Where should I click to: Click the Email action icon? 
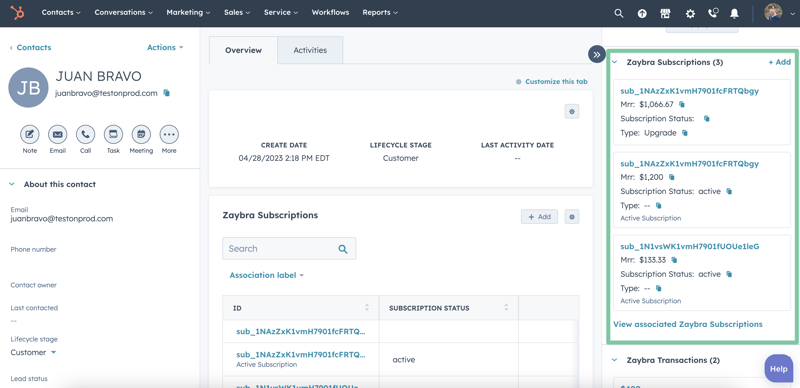pos(58,134)
